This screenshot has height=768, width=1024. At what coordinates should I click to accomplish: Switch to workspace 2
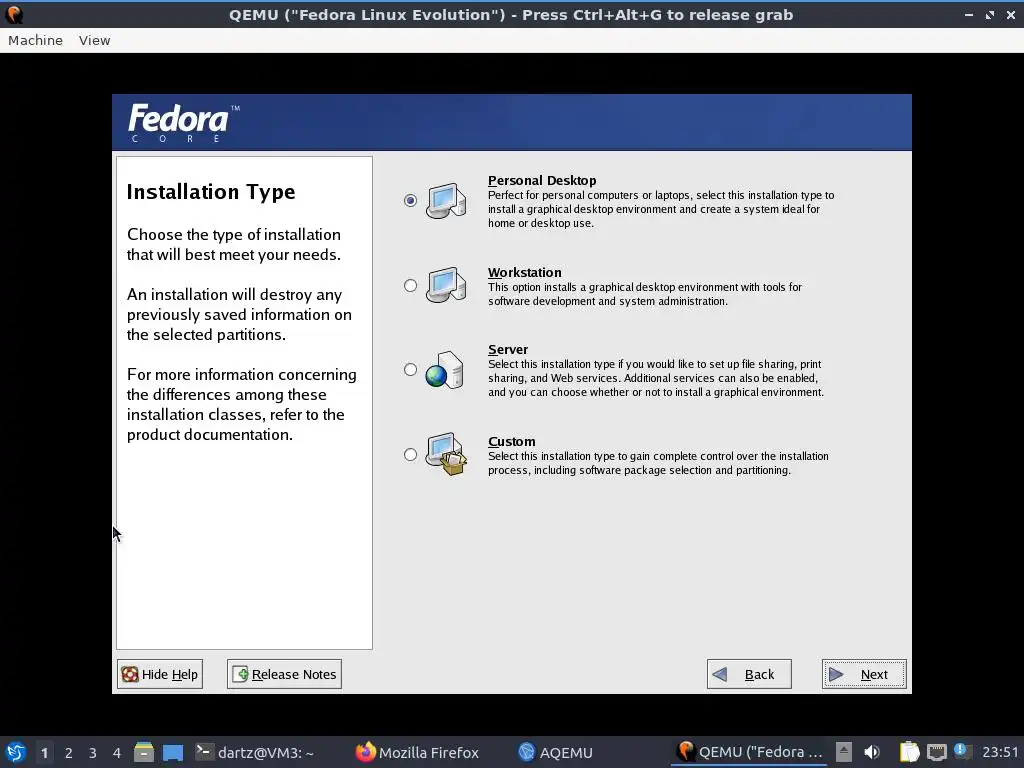69,752
